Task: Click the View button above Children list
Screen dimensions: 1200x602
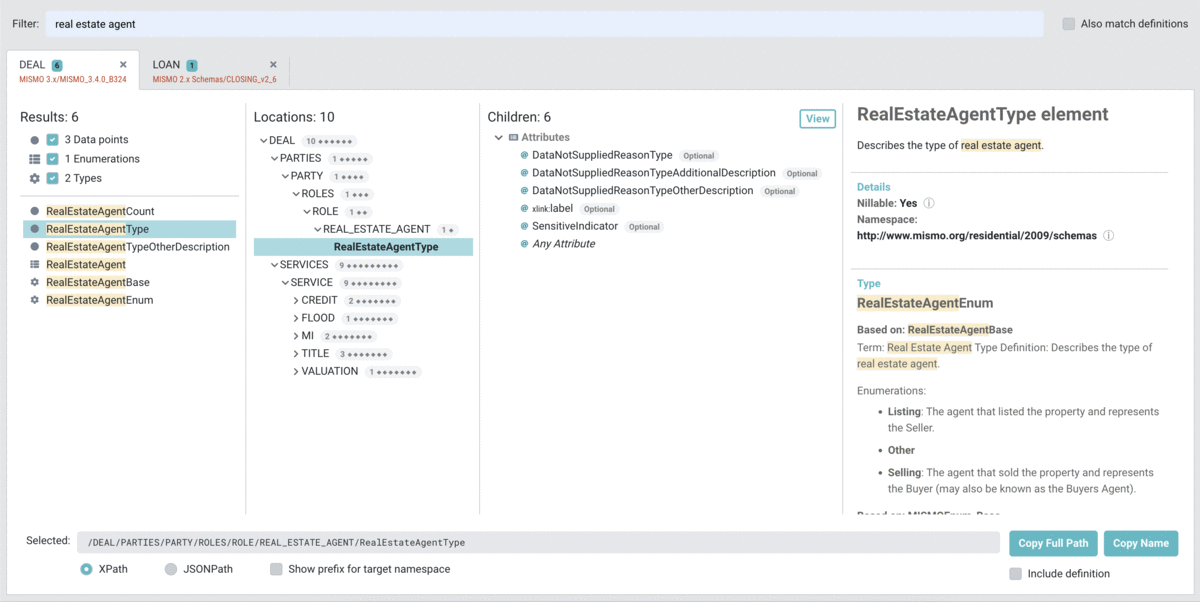Action: (x=817, y=118)
